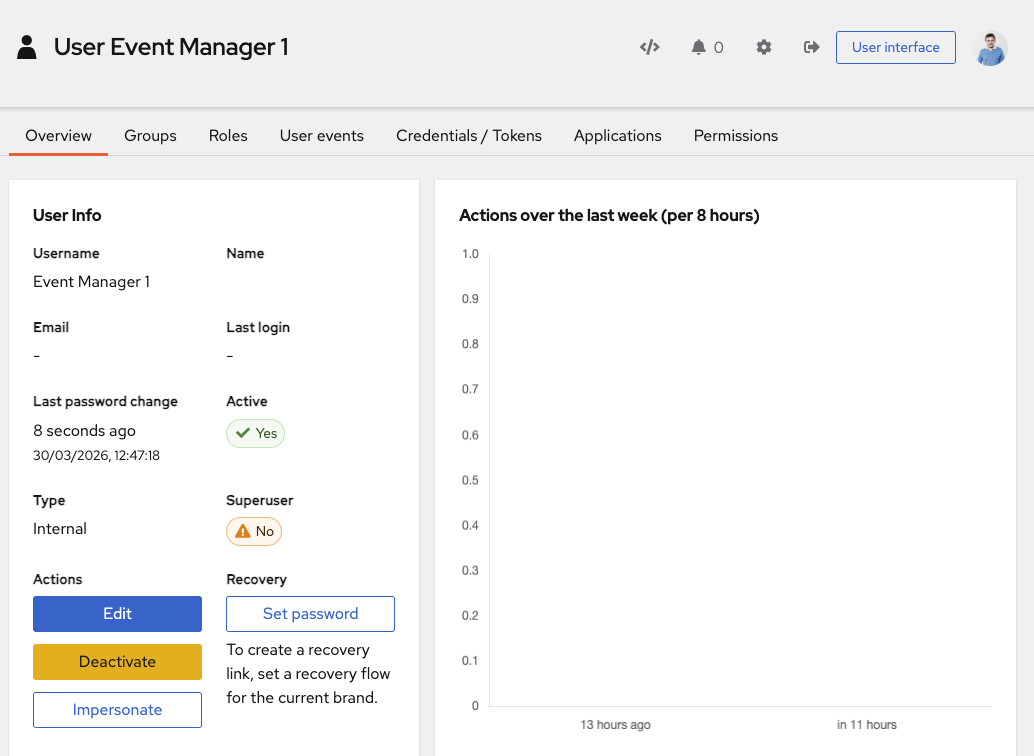Open the Credentials / Tokens tab
The width and height of the screenshot is (1034, 756).
[x=469, y=135]
